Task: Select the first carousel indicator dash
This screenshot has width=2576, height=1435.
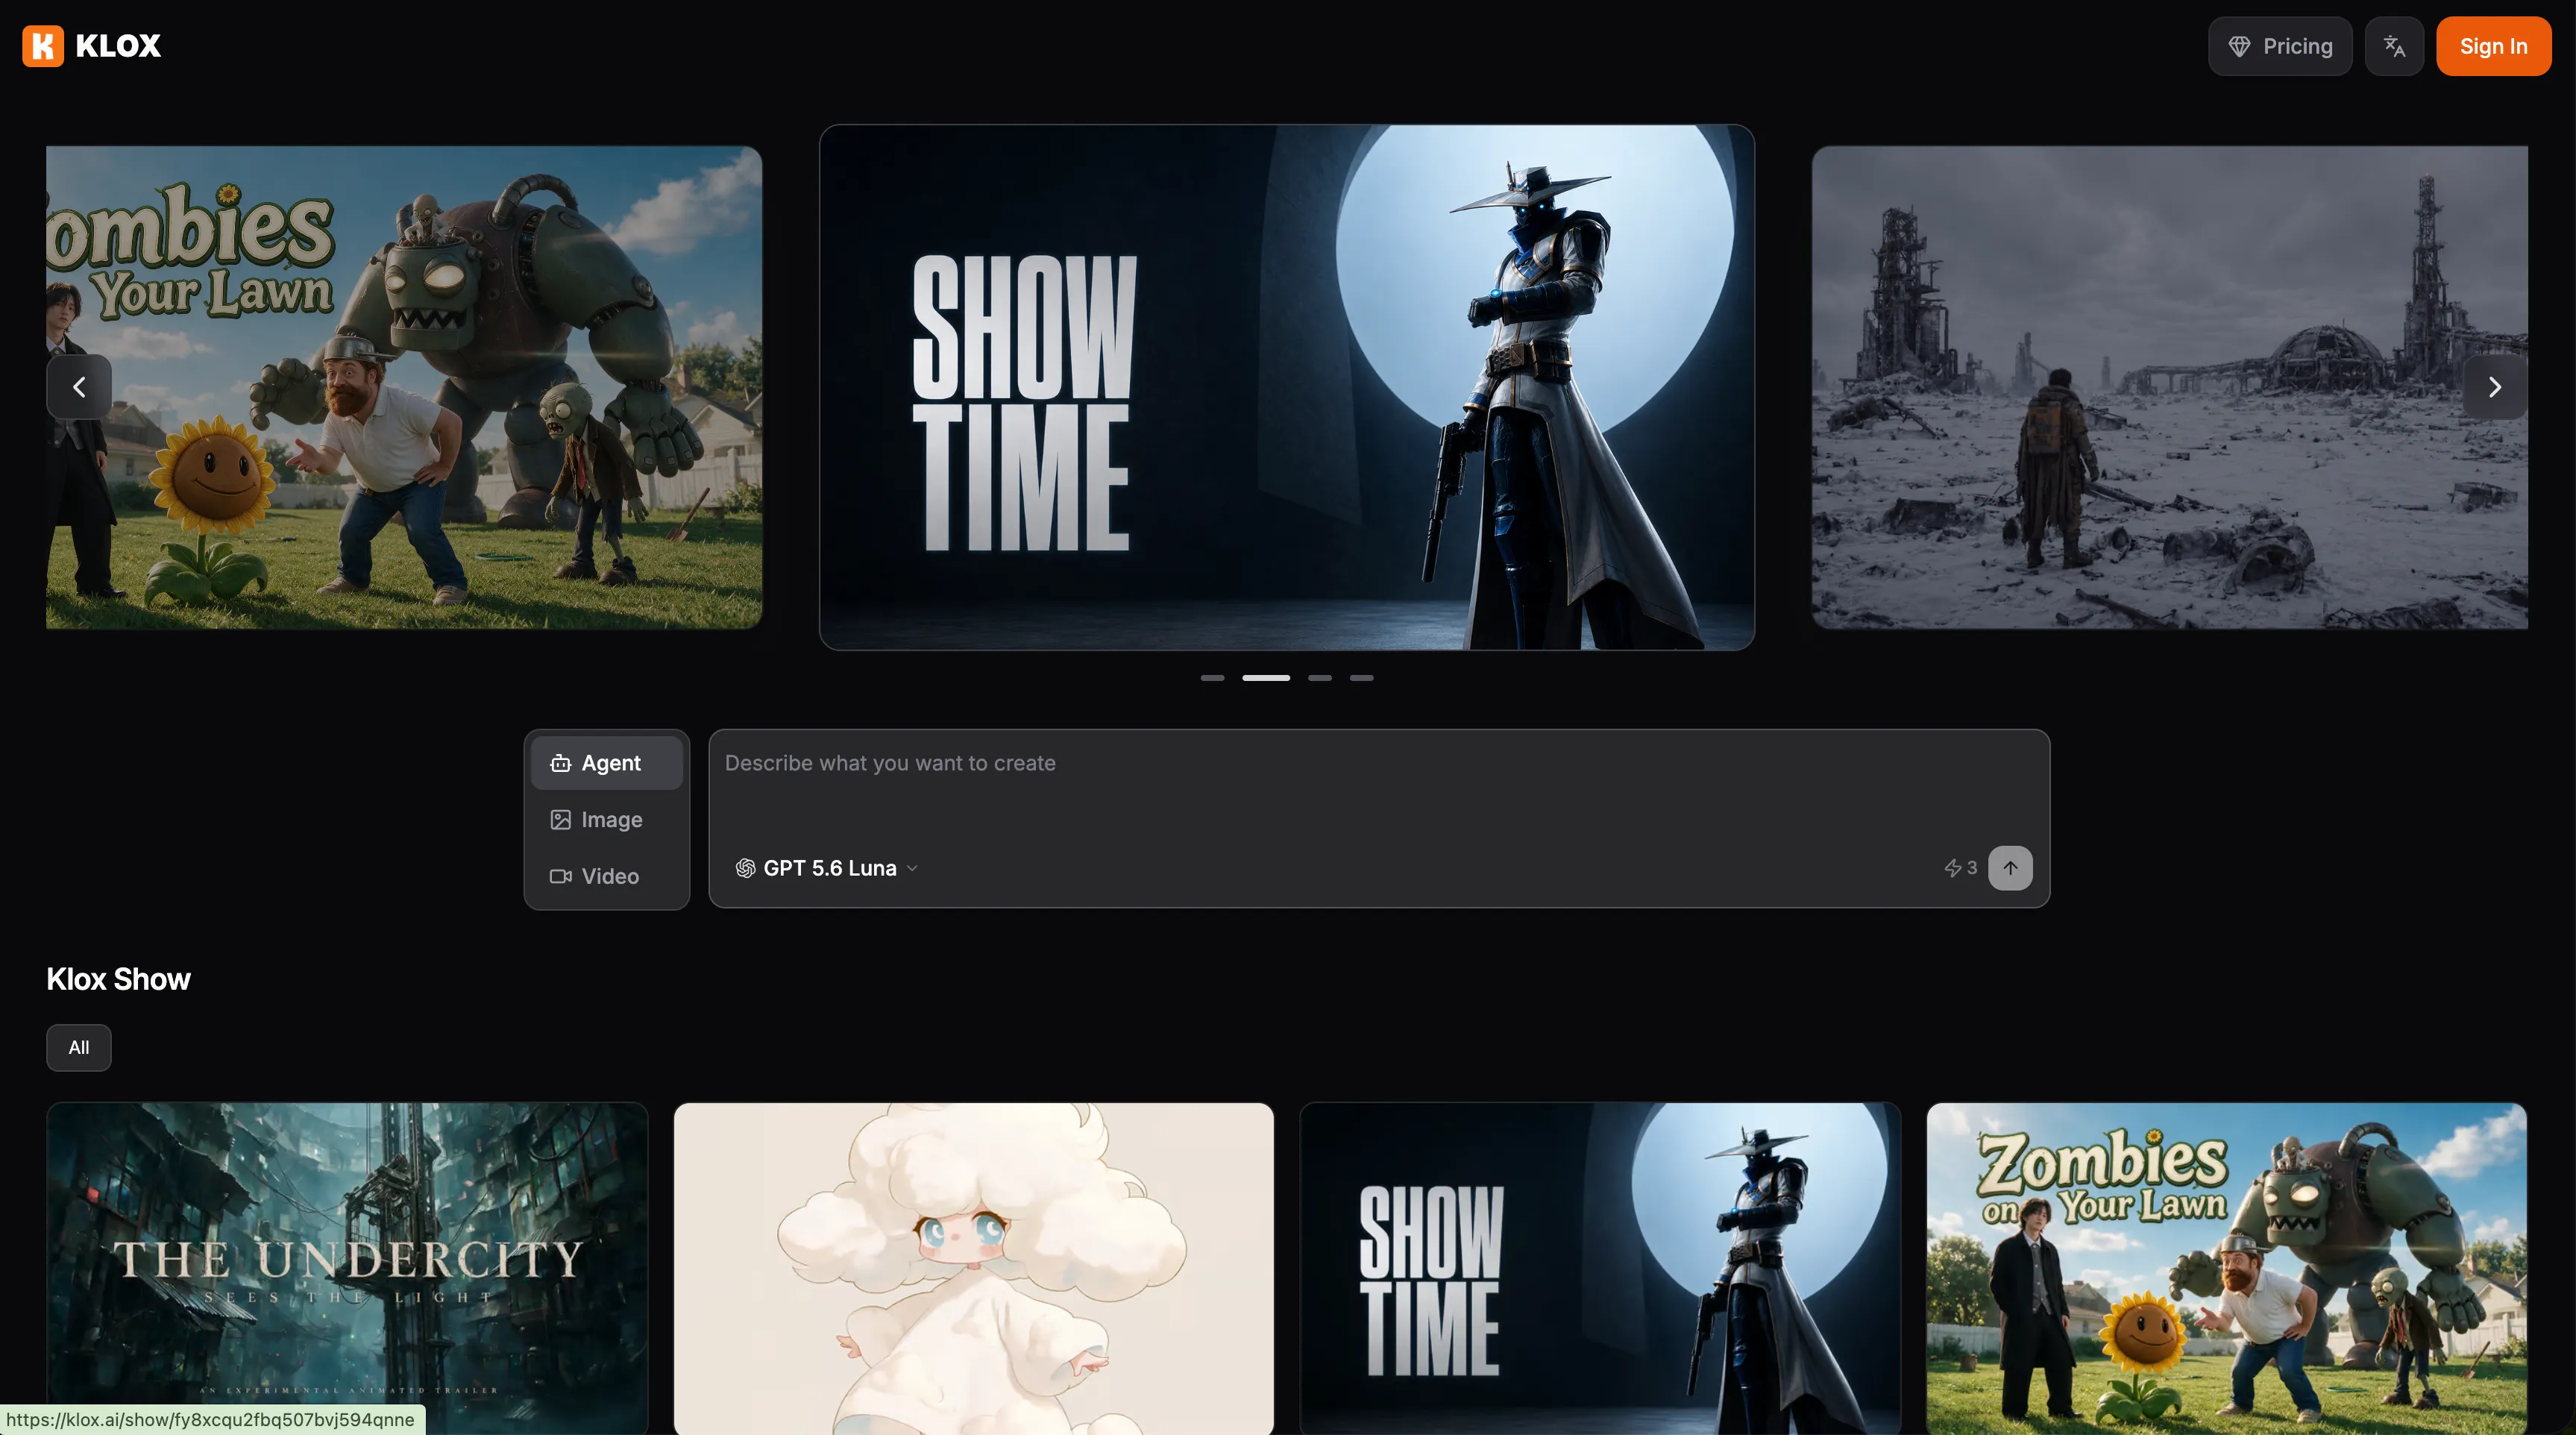Action: tap(1212, 678)
